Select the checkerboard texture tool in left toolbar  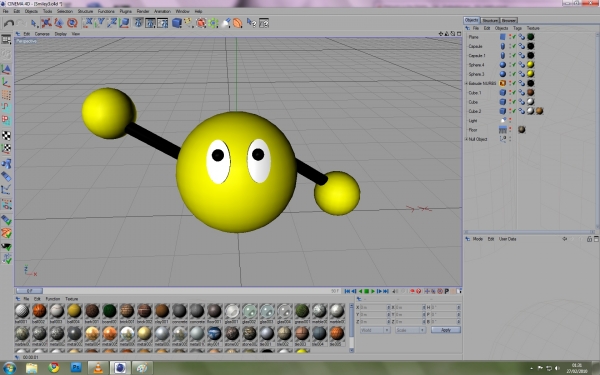[6, 135]
